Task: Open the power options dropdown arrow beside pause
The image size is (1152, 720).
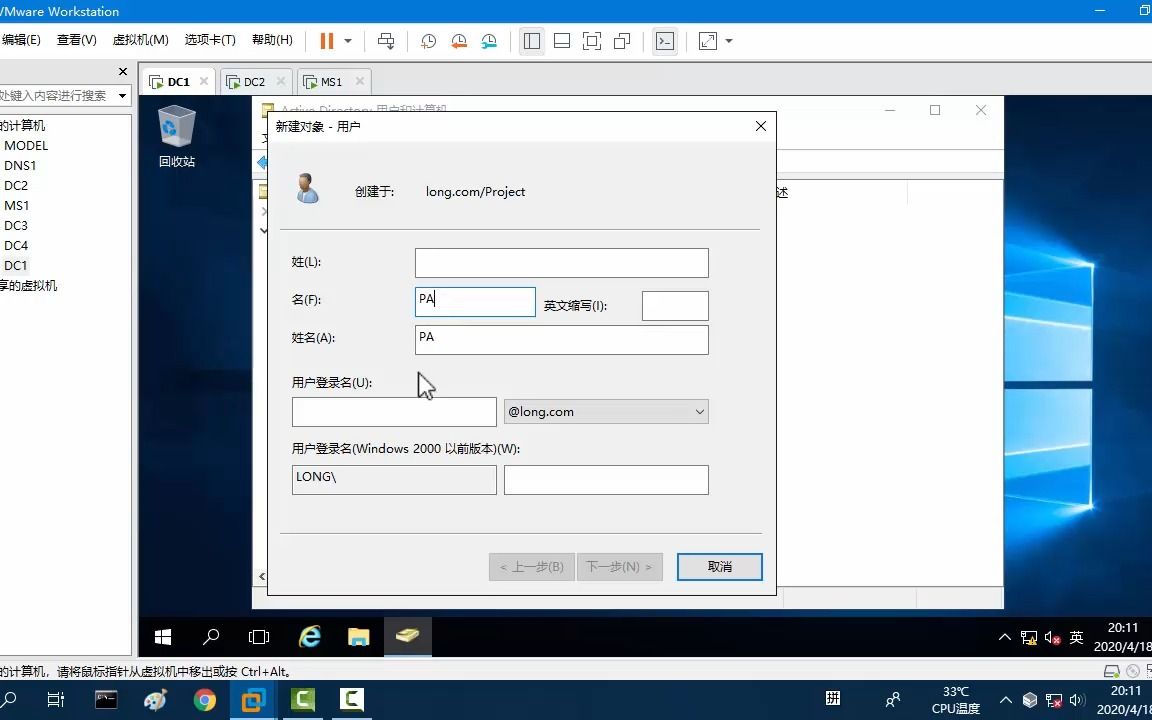Action: [348, 41]
